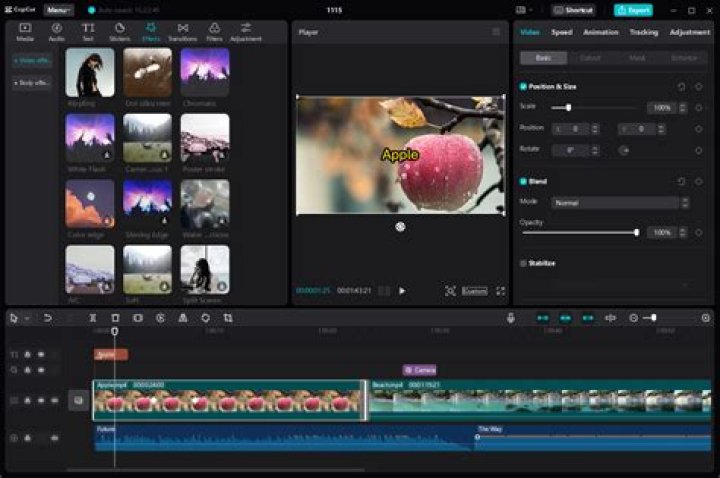
Task: Click the Crop tool in timeline toolbar
Action: coord(228,318)
